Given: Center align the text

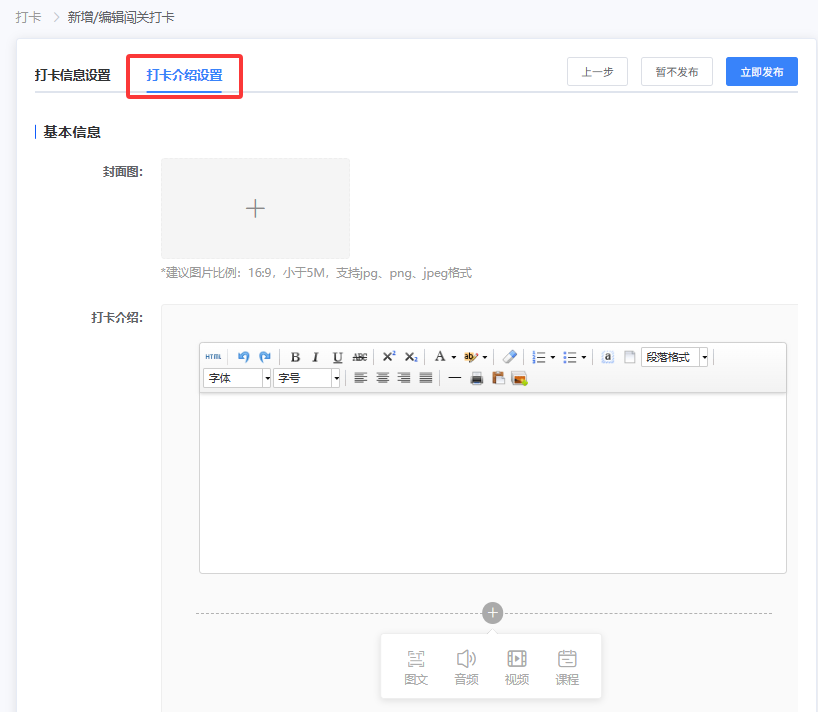Looking at the screenshot, I should point(382,378).
